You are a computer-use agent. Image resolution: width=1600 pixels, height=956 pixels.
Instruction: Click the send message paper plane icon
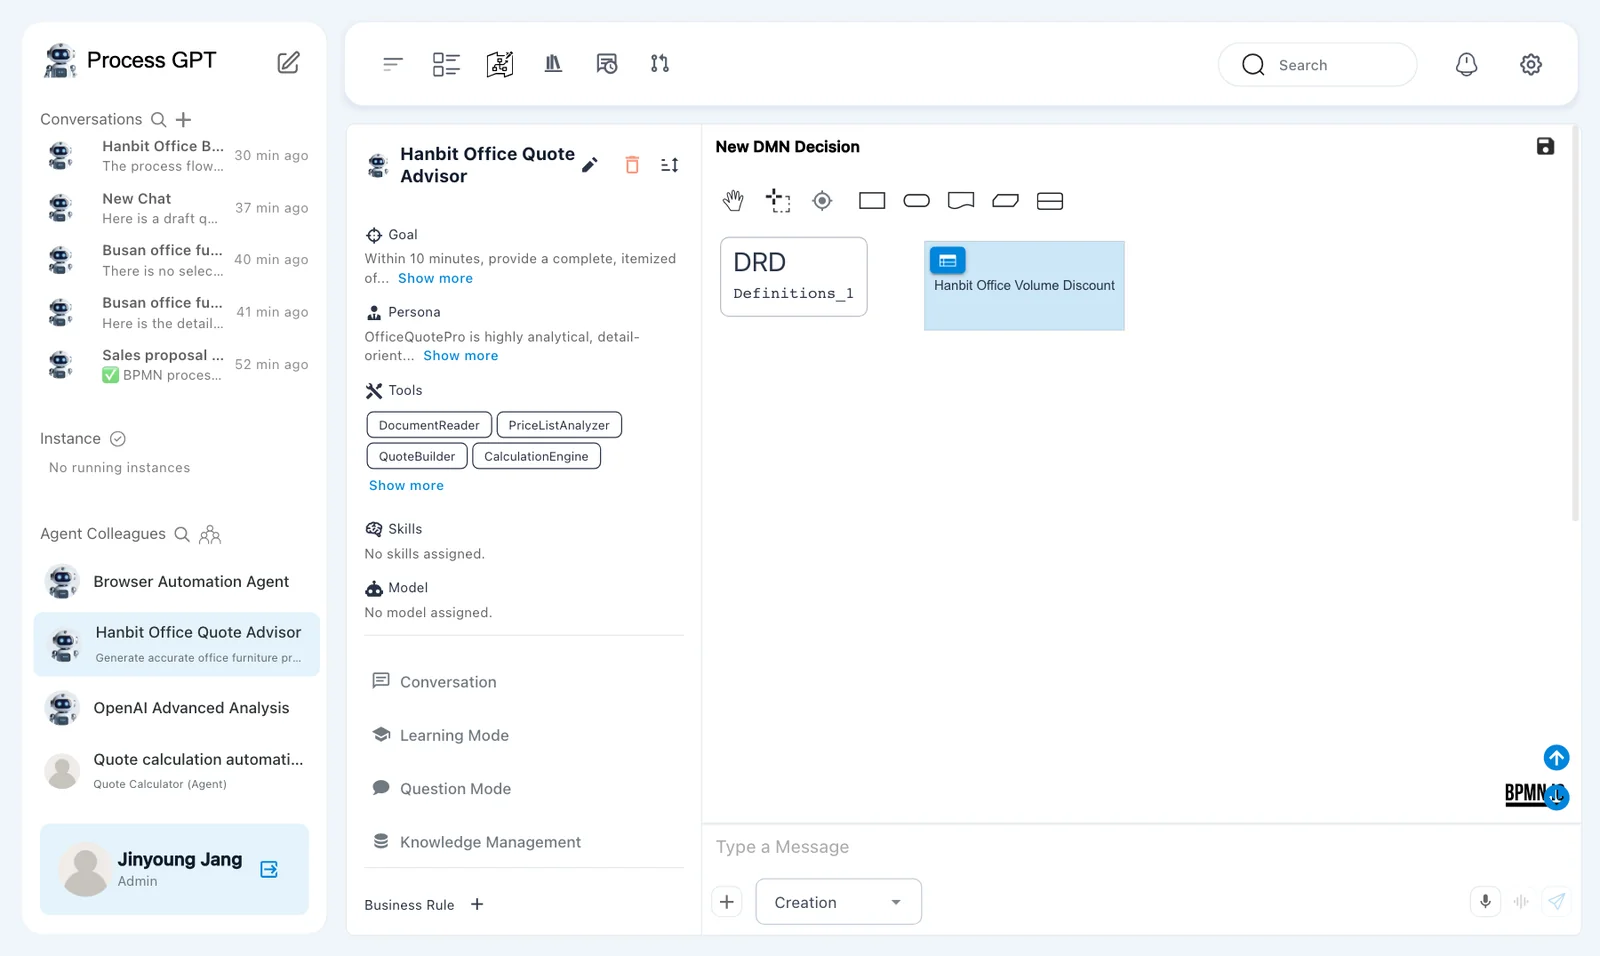(1556, 901)
